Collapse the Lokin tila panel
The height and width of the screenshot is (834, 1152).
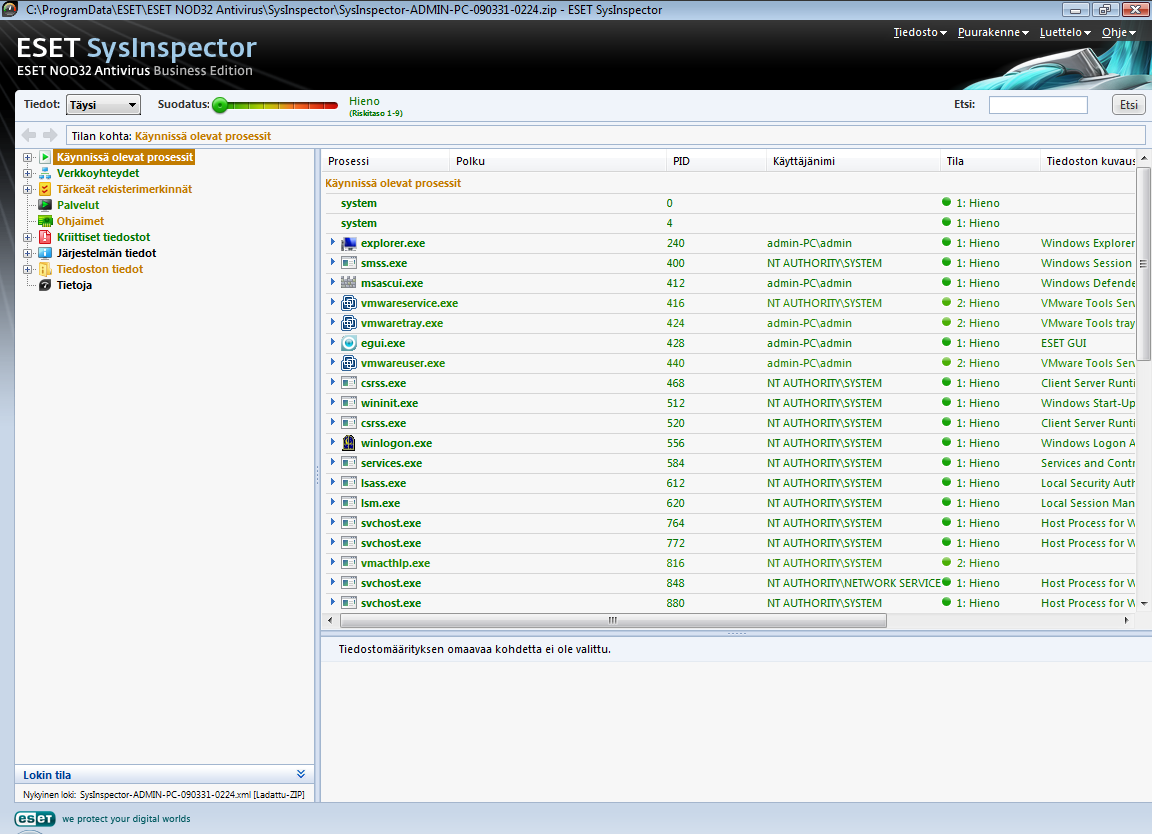[x=300, y=774]
